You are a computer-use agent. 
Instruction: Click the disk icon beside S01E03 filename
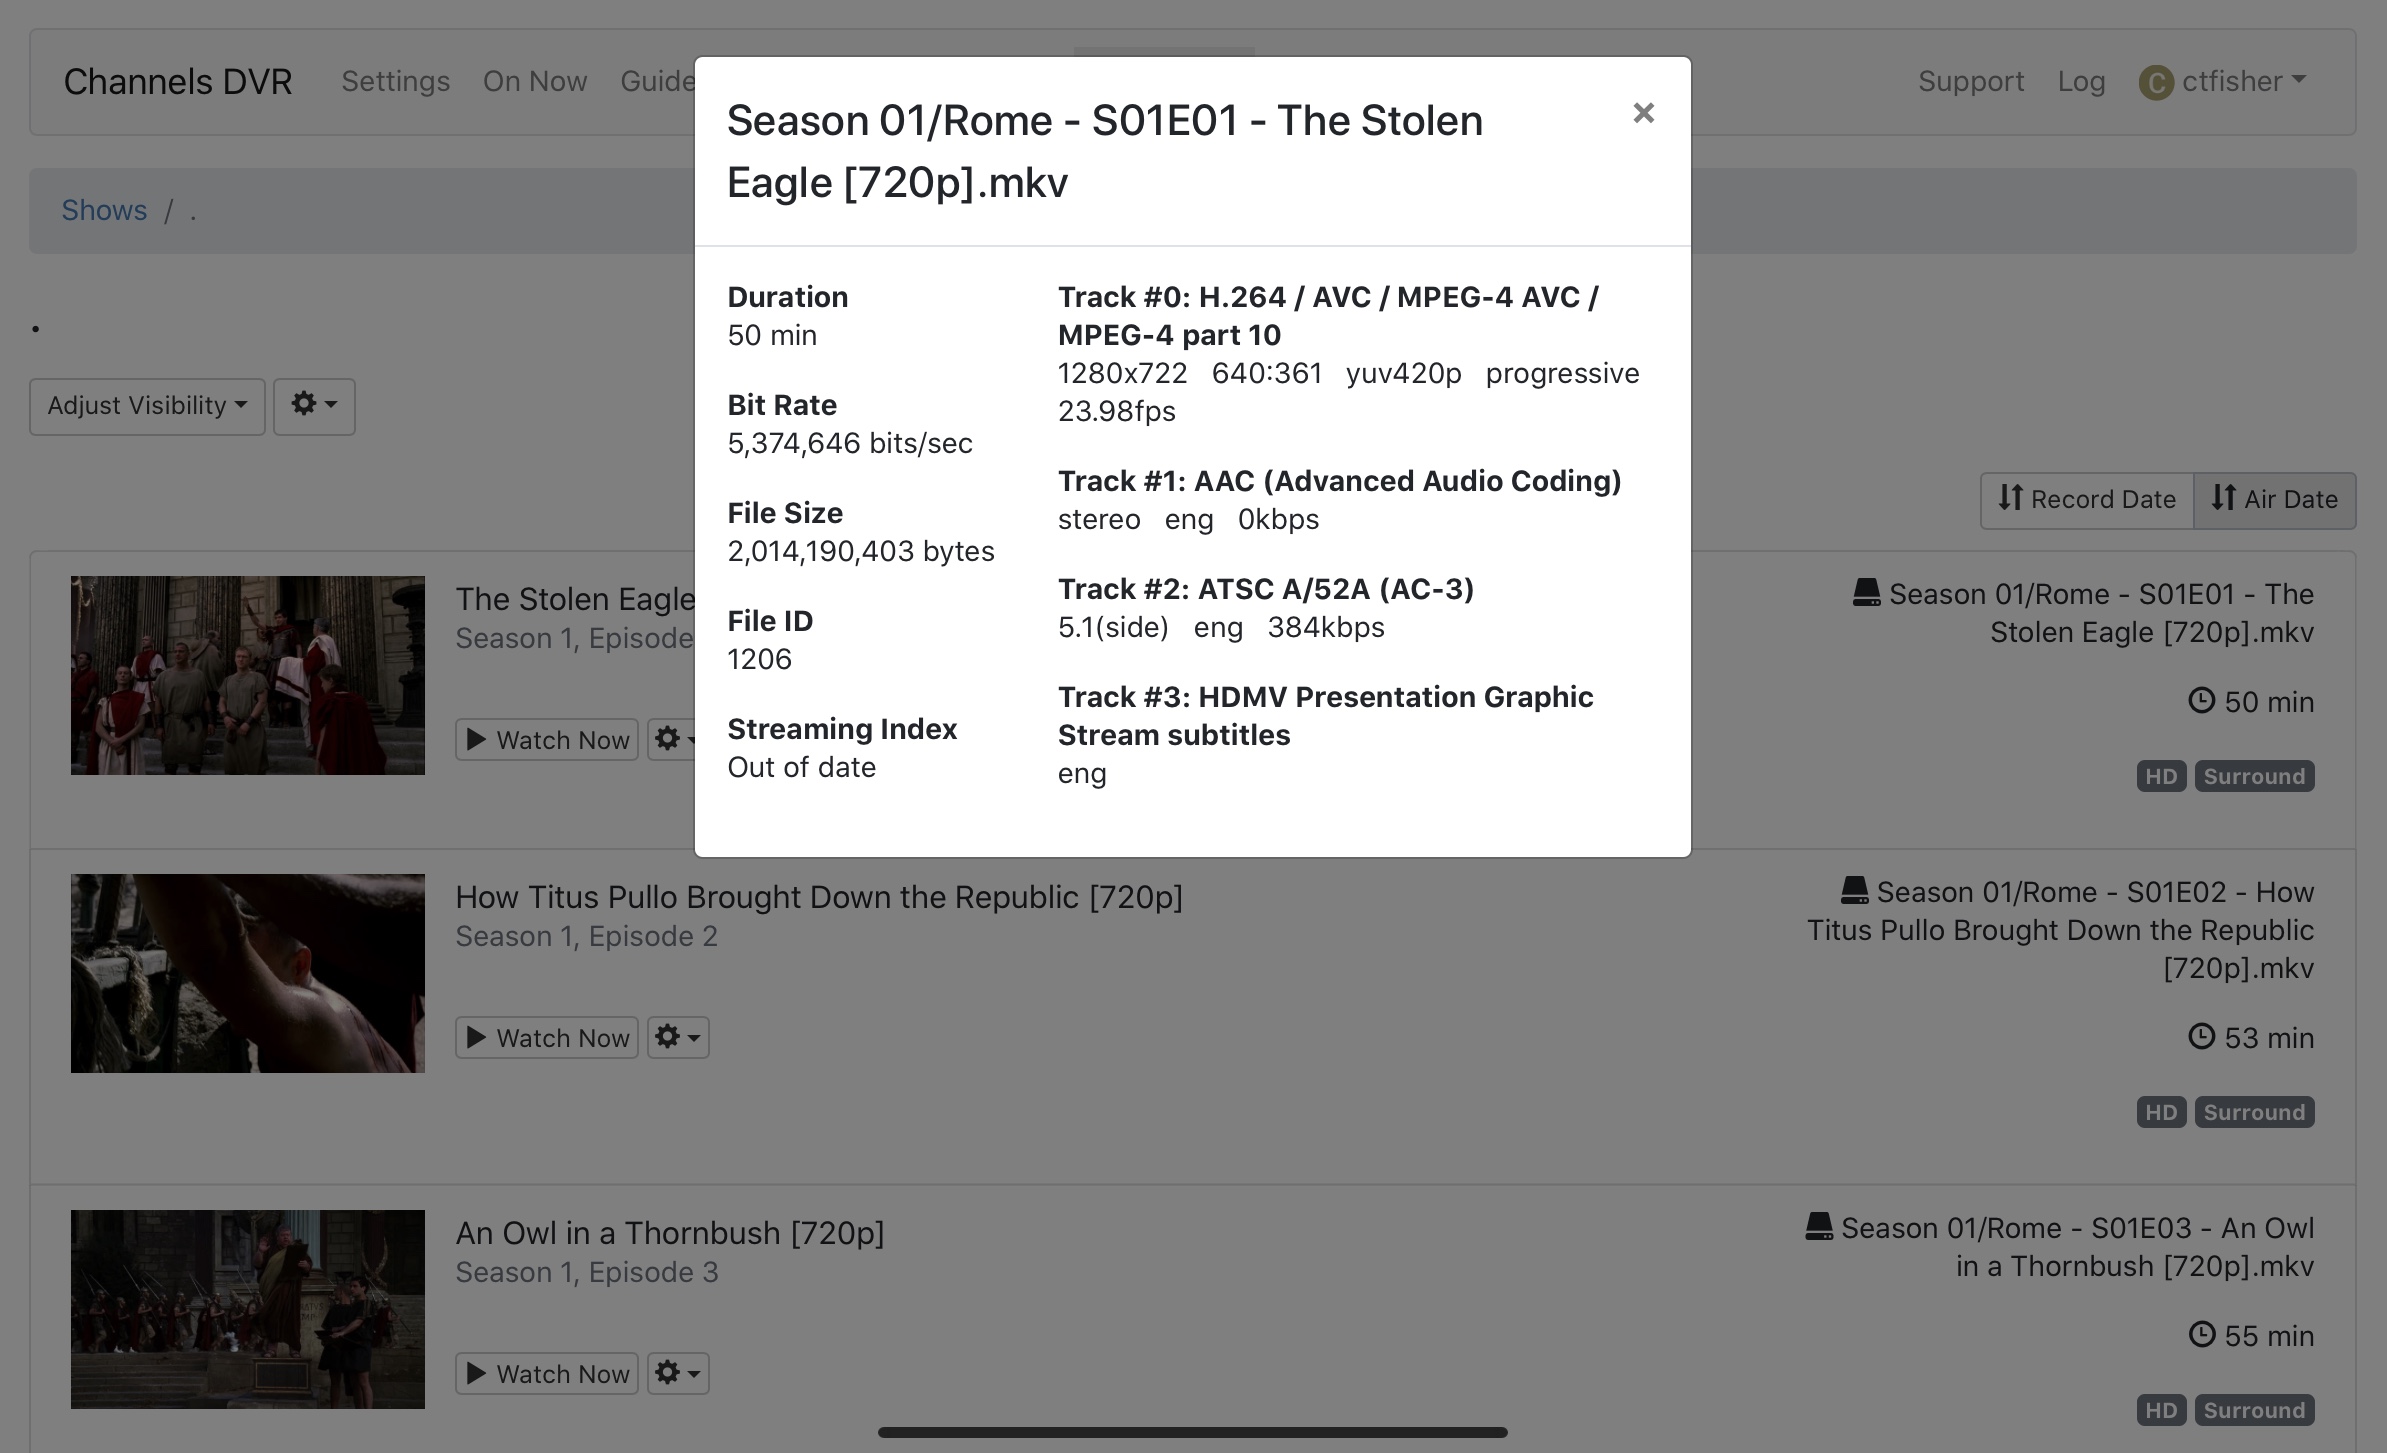(1818, 1226)
